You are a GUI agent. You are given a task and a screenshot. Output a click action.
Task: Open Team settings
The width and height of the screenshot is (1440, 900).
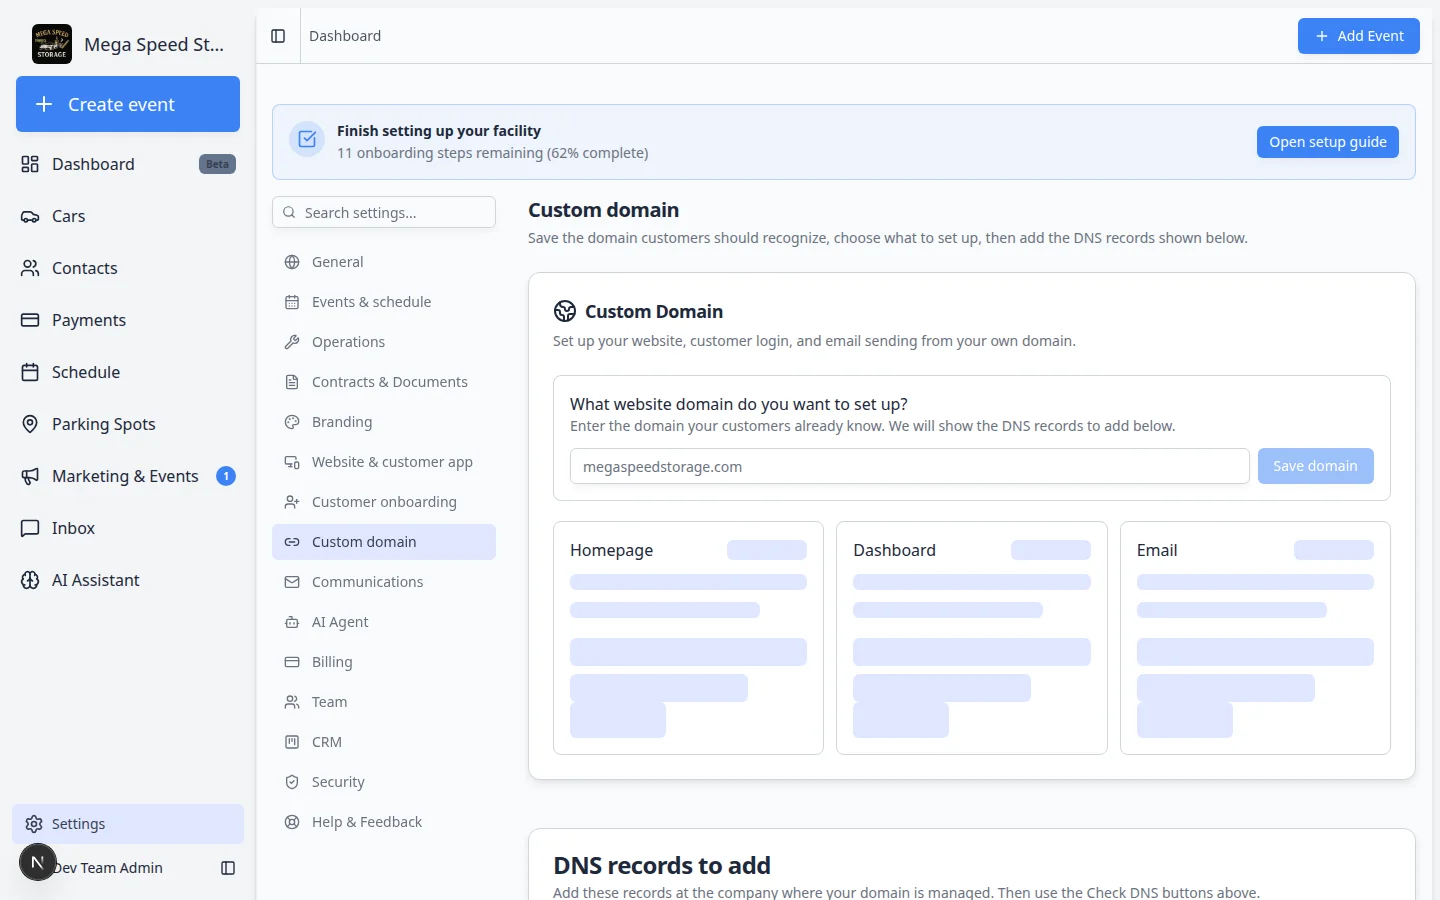tap(384, 702)
